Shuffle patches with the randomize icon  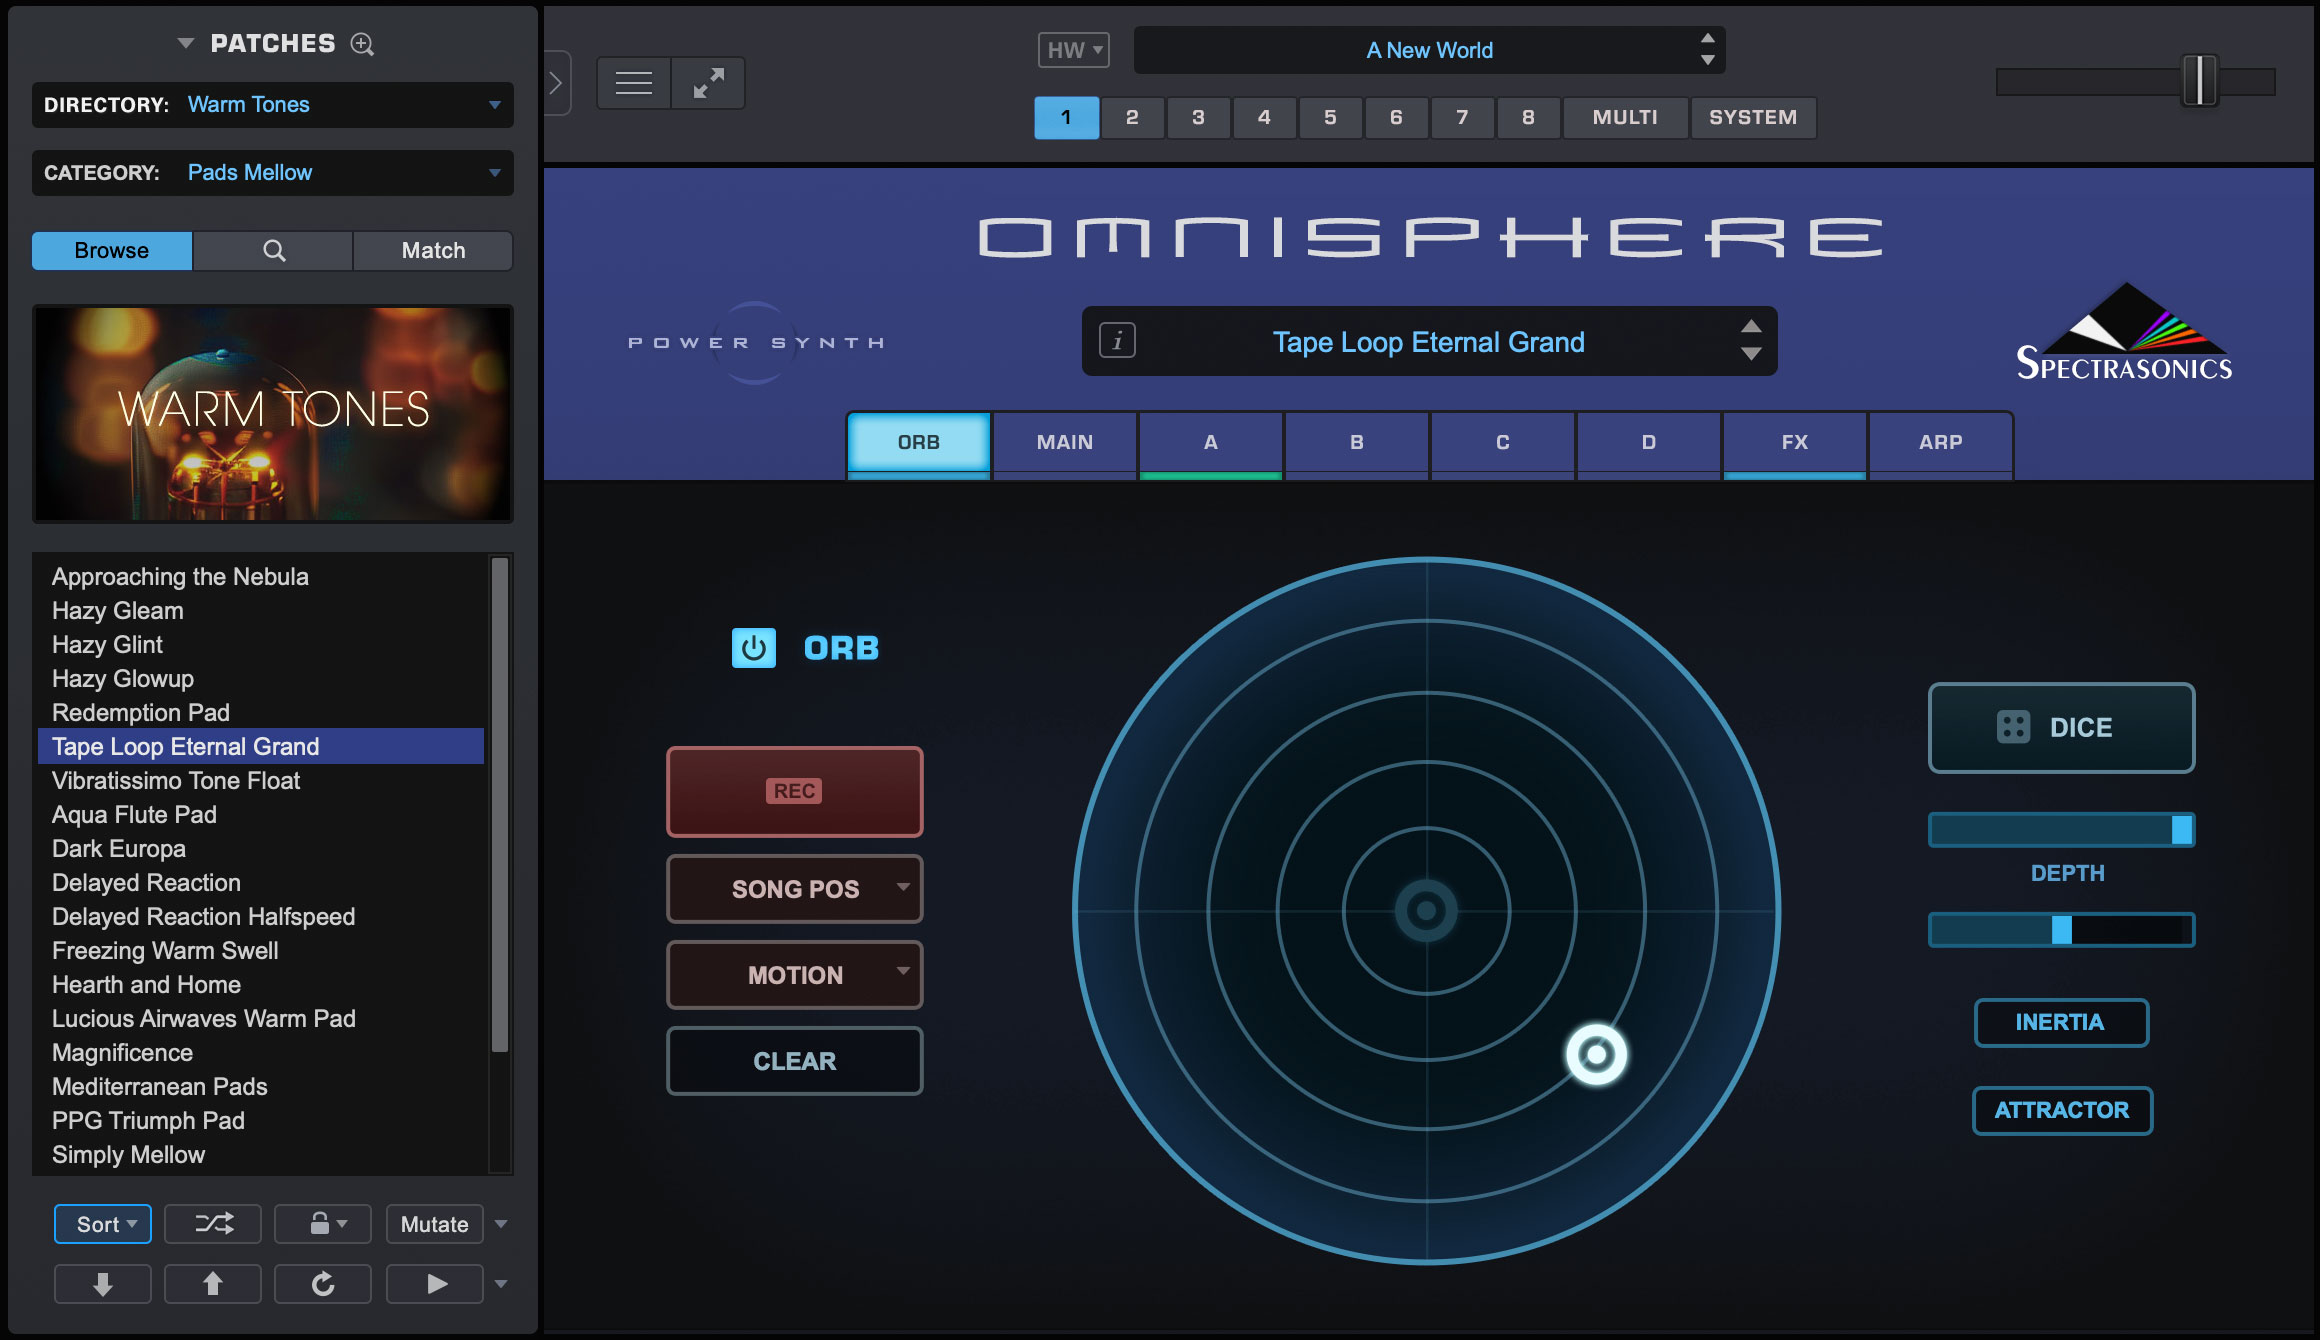click(212, 1223)
